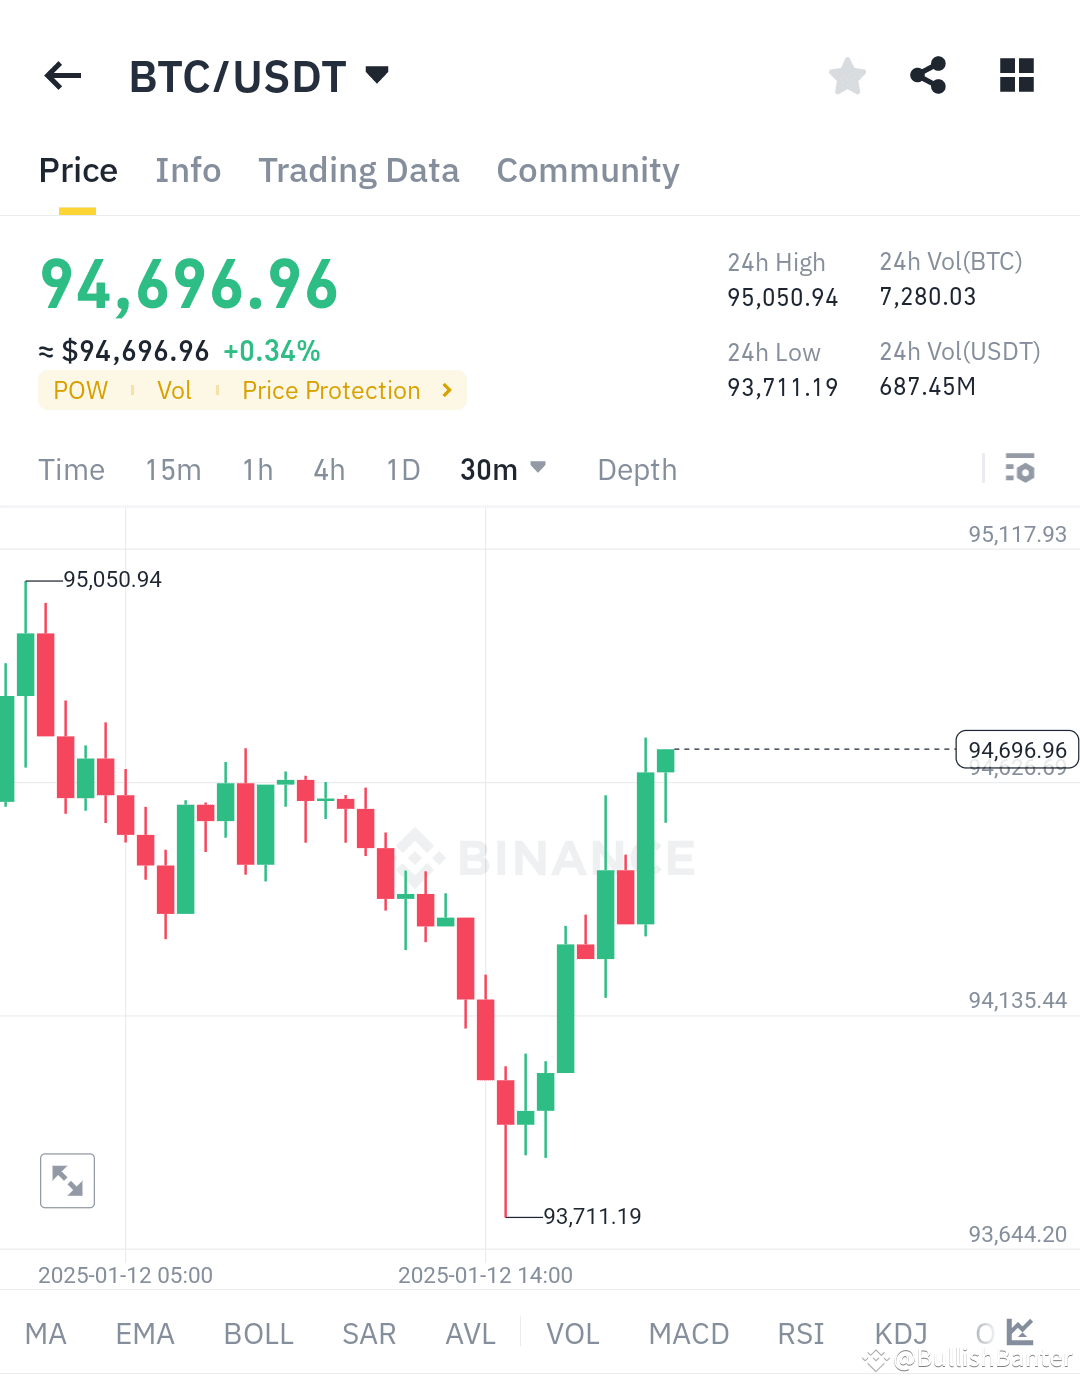1080x1381 pixels.
Task: Select the RSI indicator
Action: (x=800, y=1333)
